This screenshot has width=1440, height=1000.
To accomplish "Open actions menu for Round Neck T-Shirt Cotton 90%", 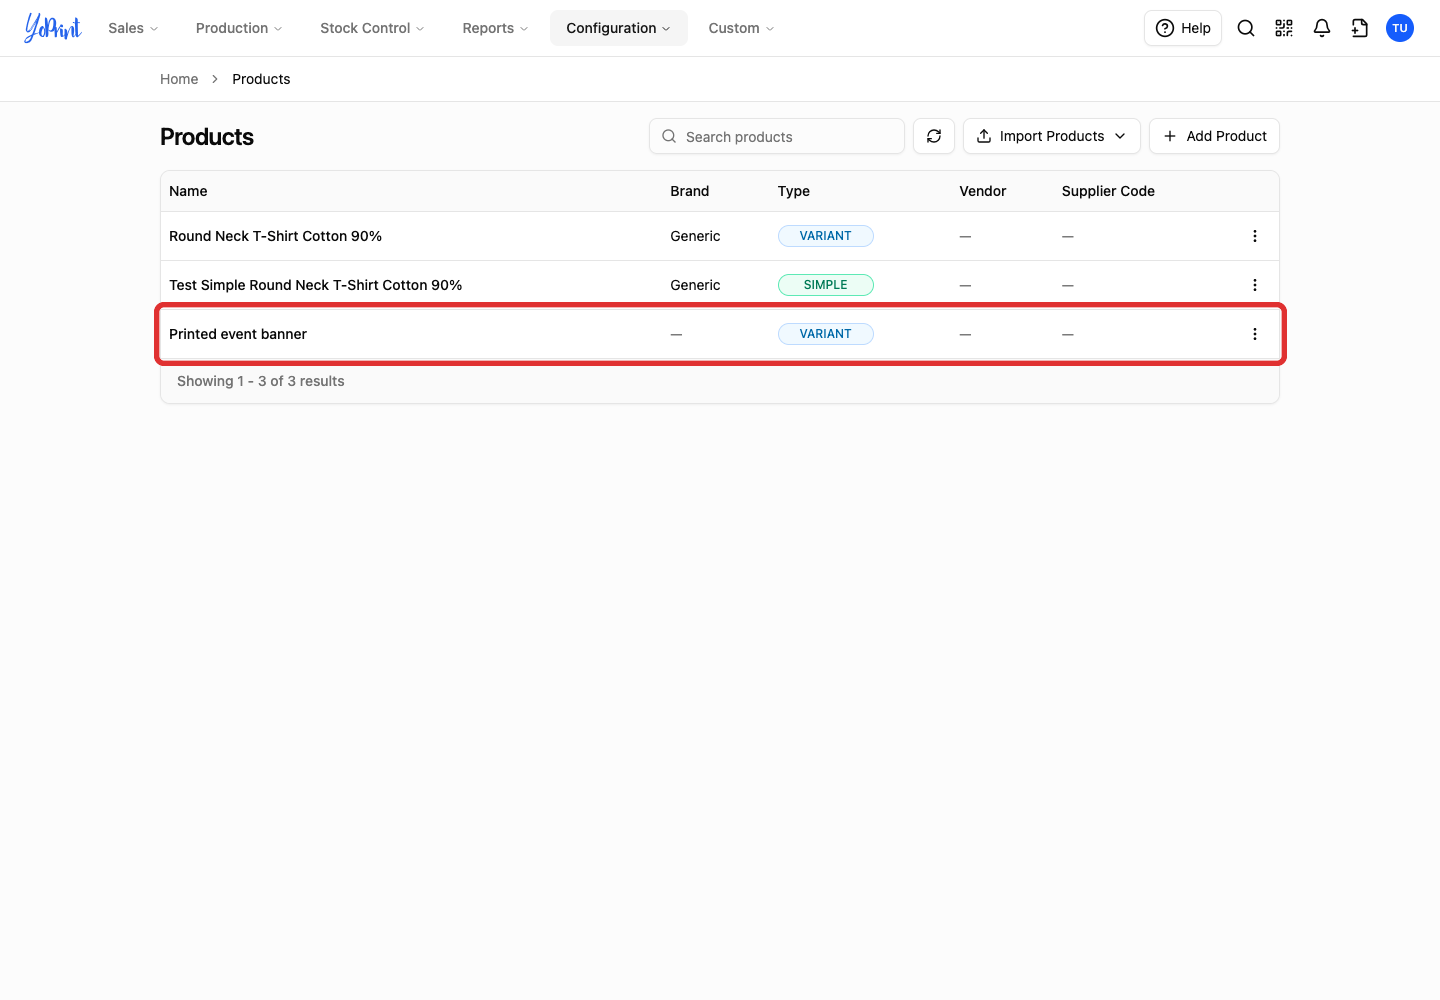I will coord(1255,236).
